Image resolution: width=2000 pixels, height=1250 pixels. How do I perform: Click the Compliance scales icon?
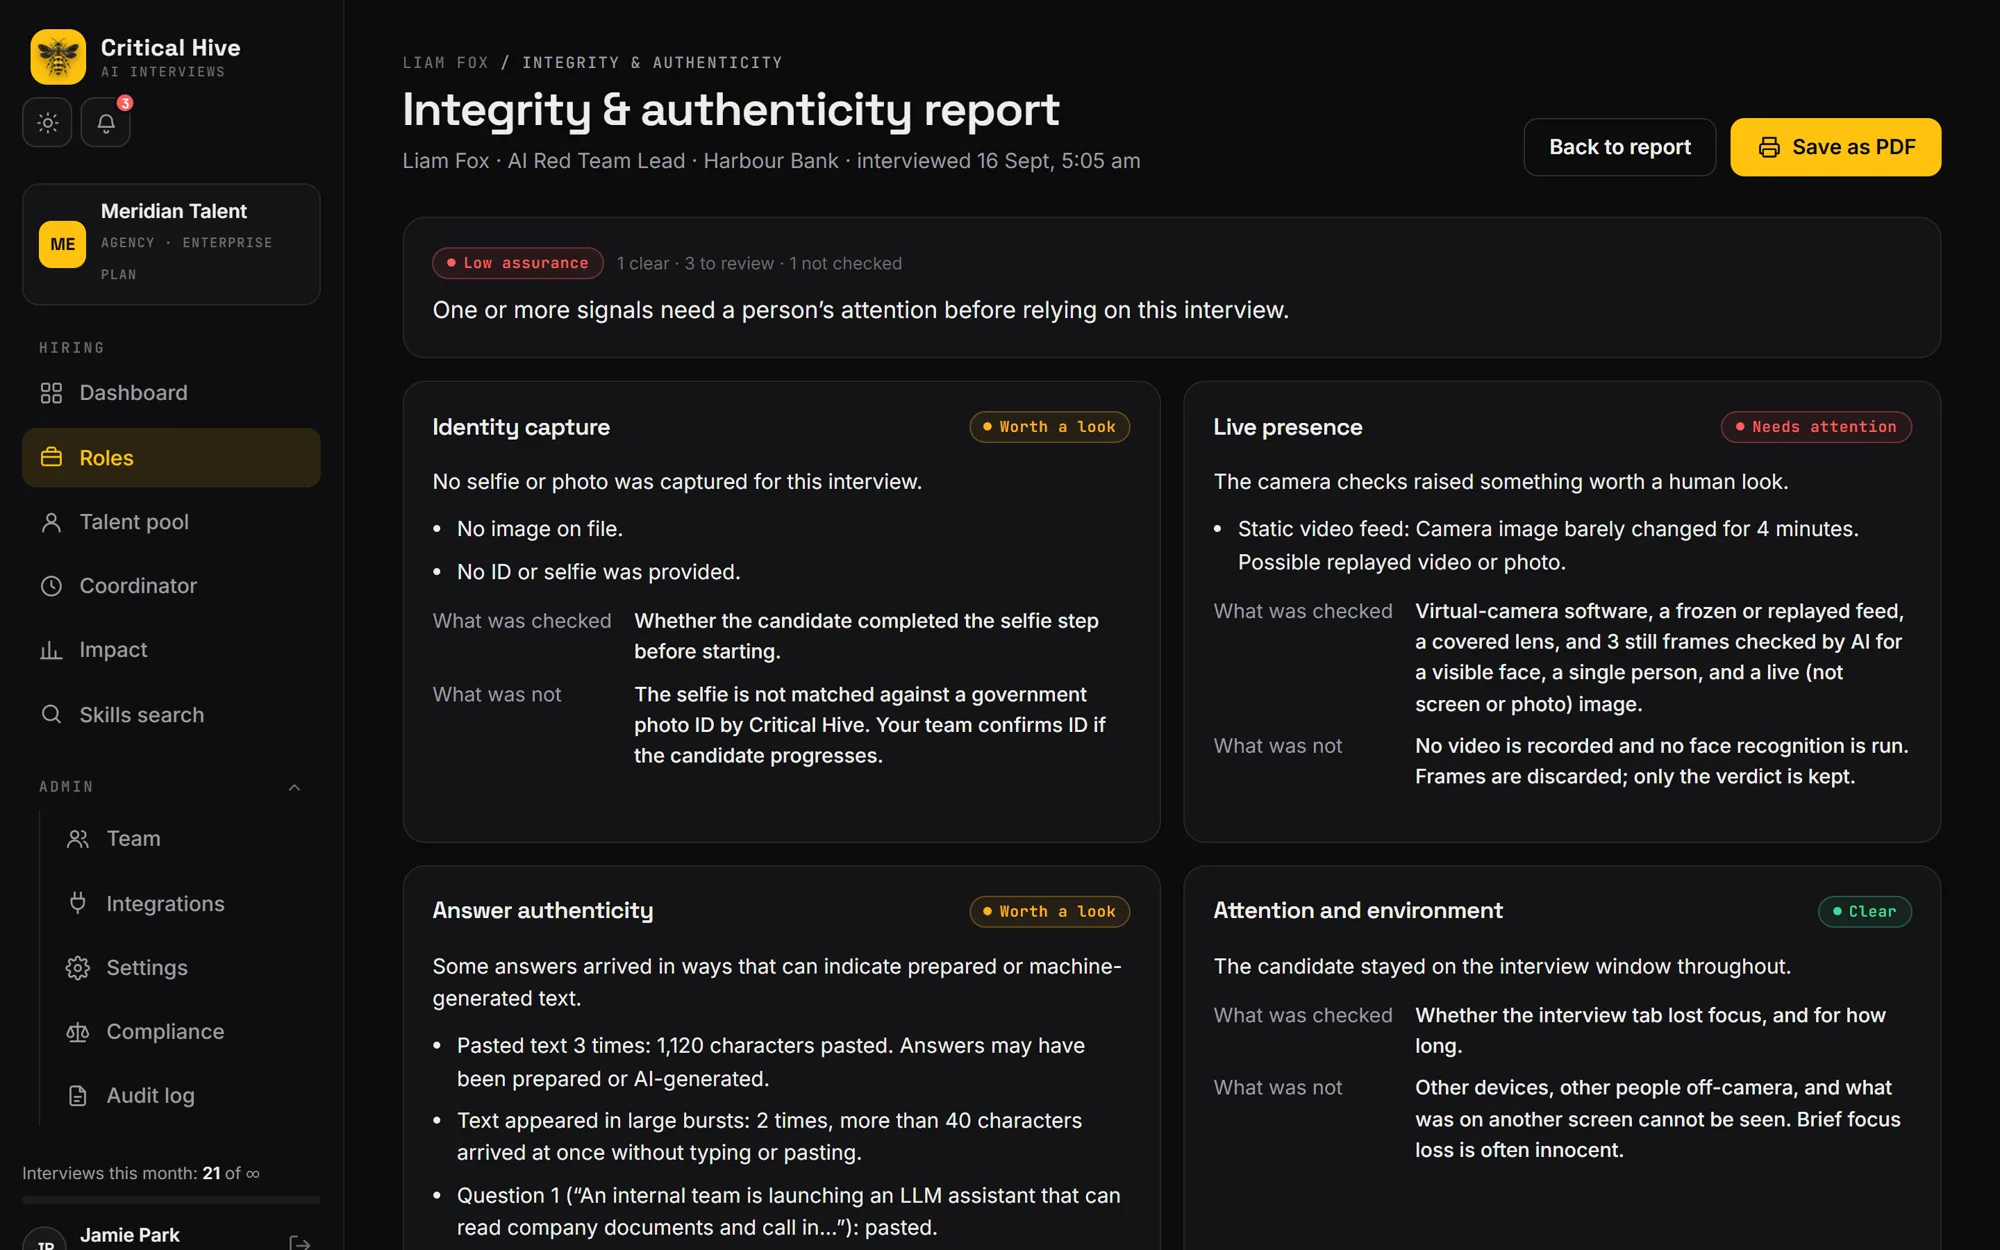click(78, 1032)
